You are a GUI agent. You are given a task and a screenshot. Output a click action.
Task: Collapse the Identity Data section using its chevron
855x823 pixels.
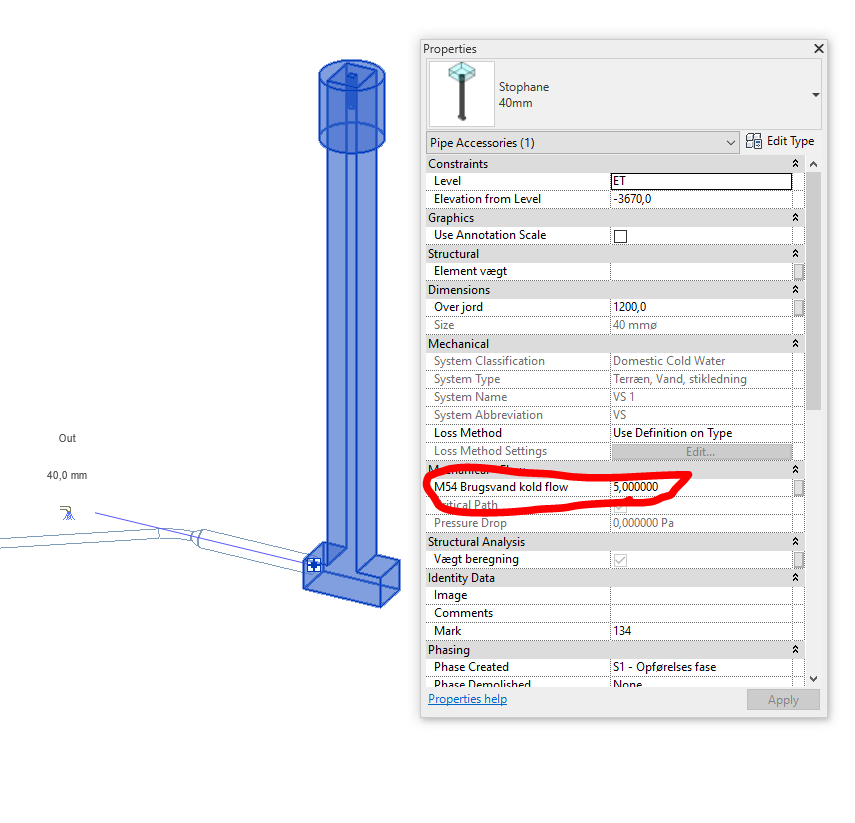(796, 577)
